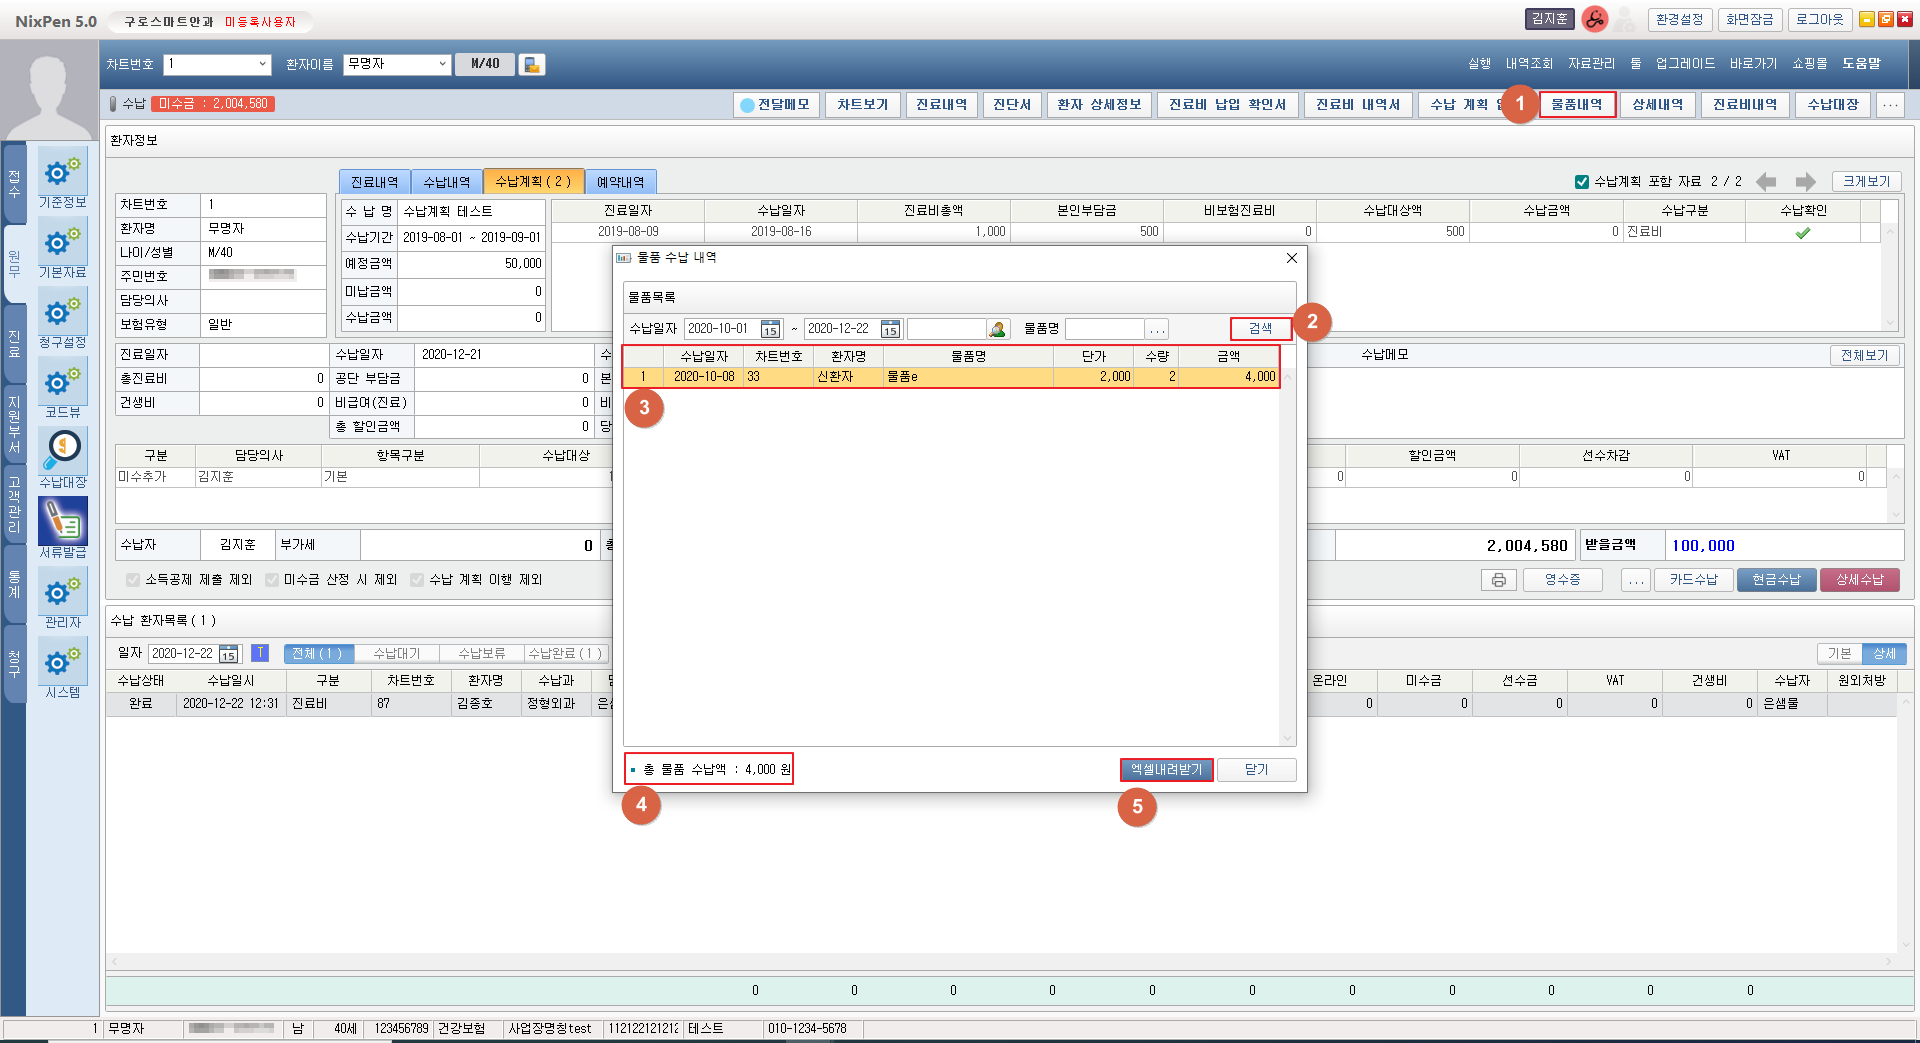1920x1043 pixels.
Task: Click the patient search person icon
Action: (x=997, y=329)
